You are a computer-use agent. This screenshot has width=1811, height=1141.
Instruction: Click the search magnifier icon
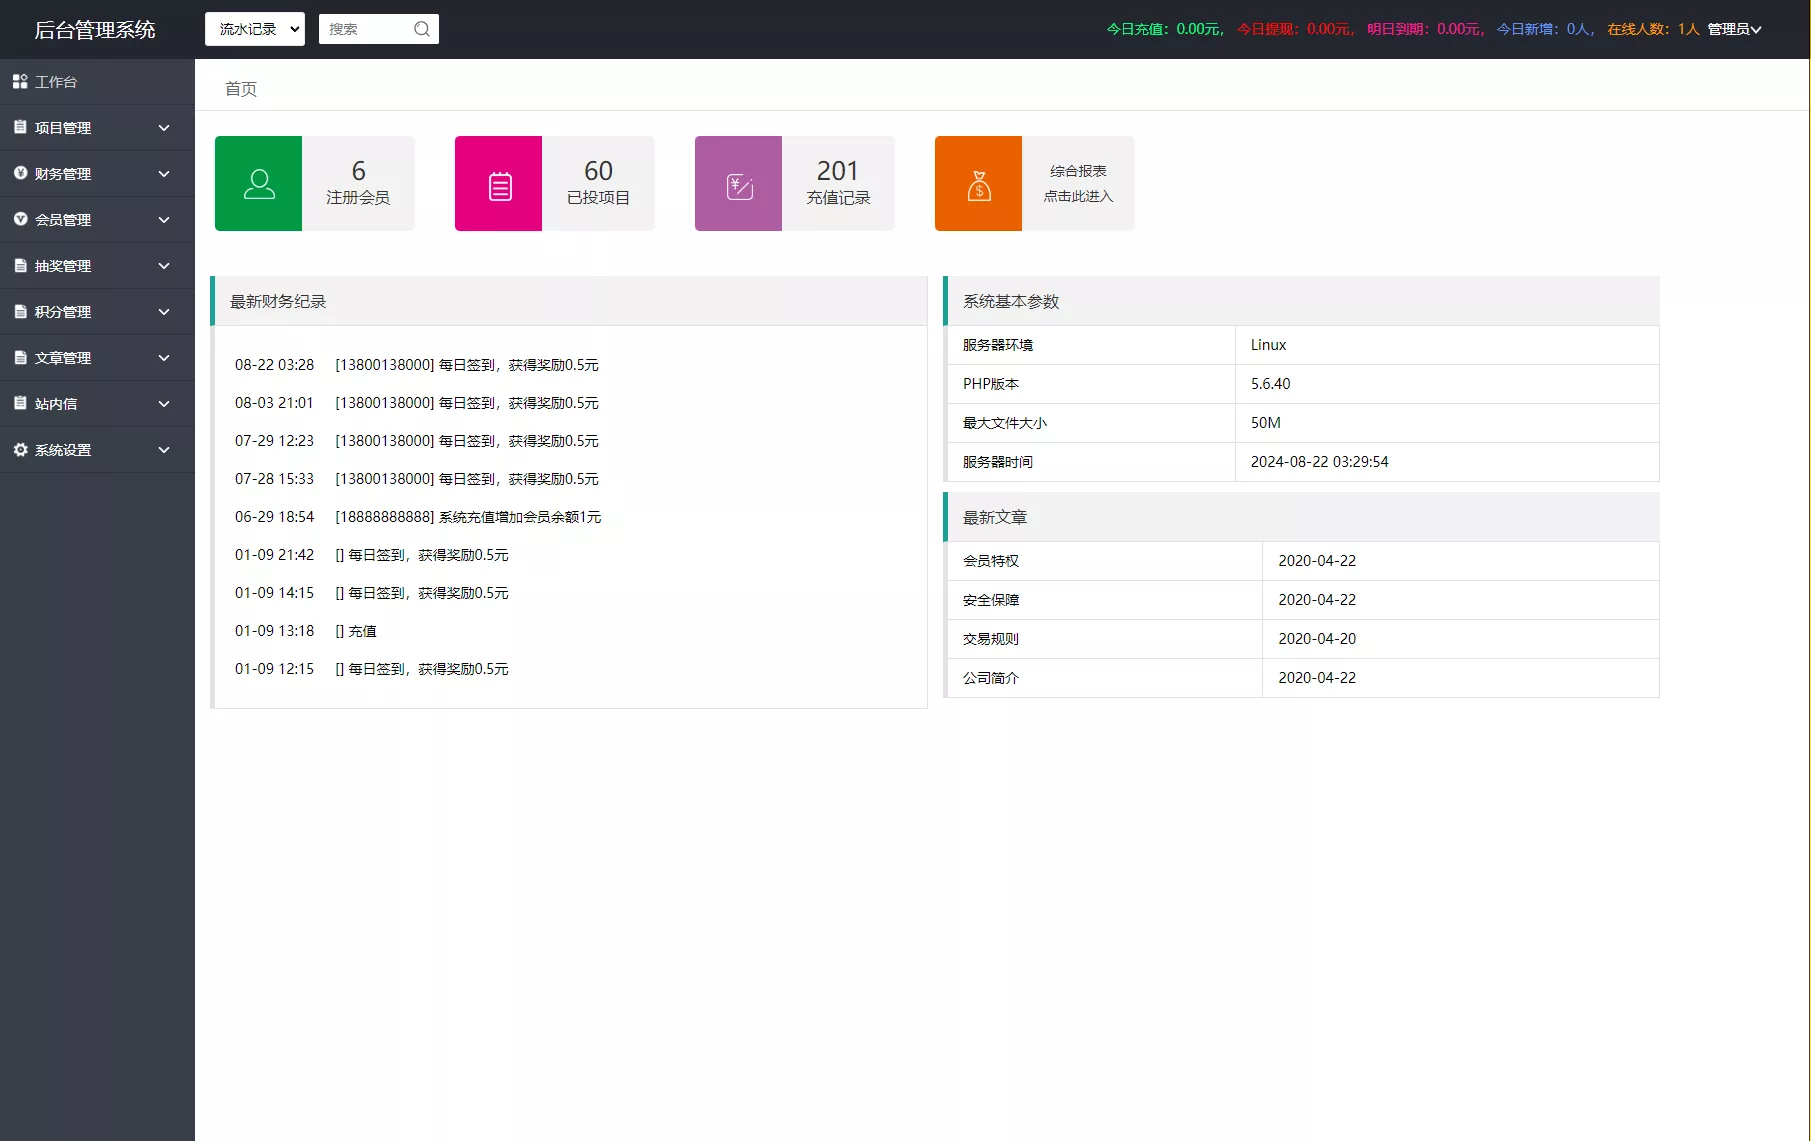click(422, 29)
